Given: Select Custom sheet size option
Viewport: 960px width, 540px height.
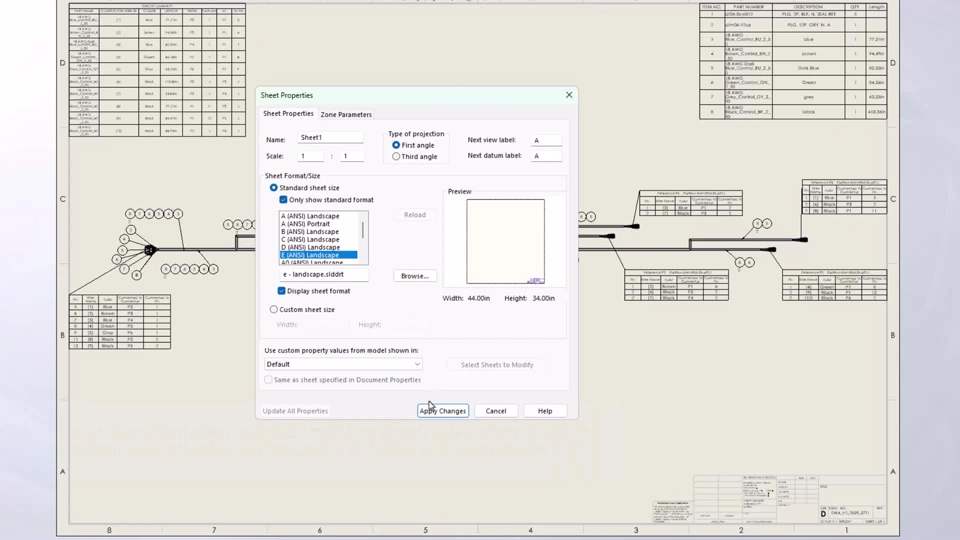Looking at the screenshot, I should pos(274,310).
